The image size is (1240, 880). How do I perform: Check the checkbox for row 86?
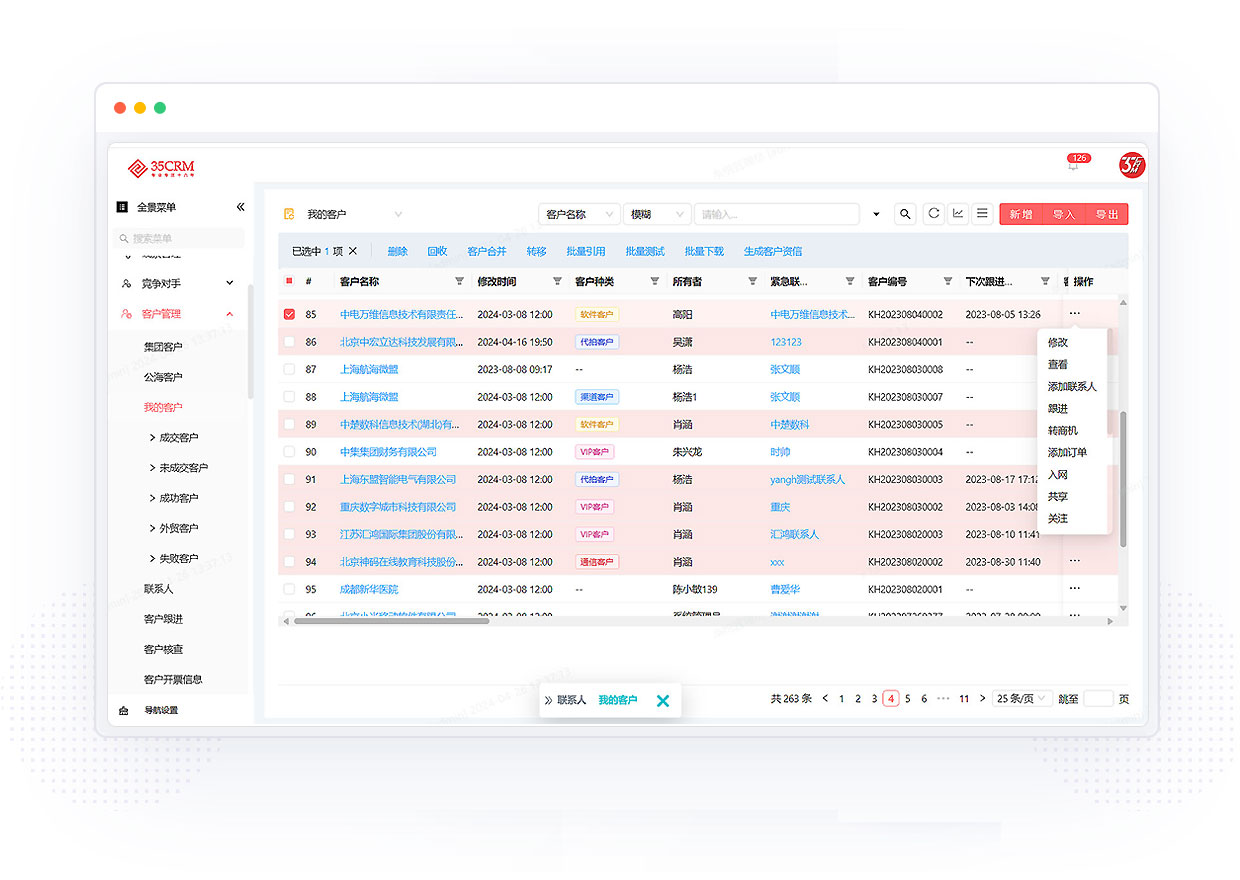tap(289, 342)
